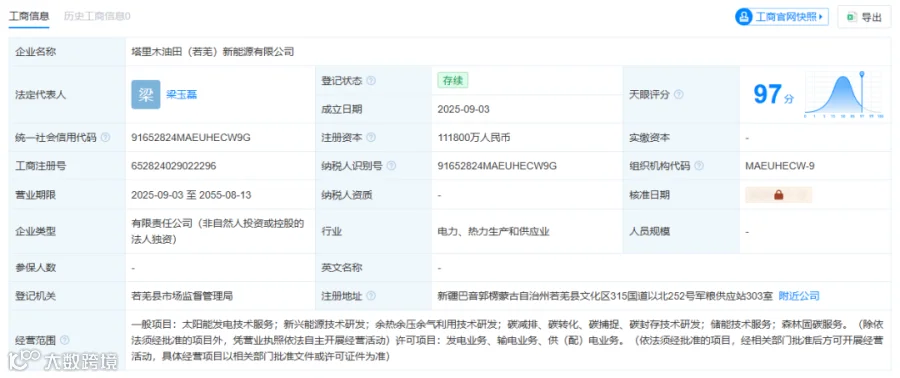The width and height of the screenshot is (900, 378).
Task: Click the 存续 status tag
Action: (x=452, y=81)
